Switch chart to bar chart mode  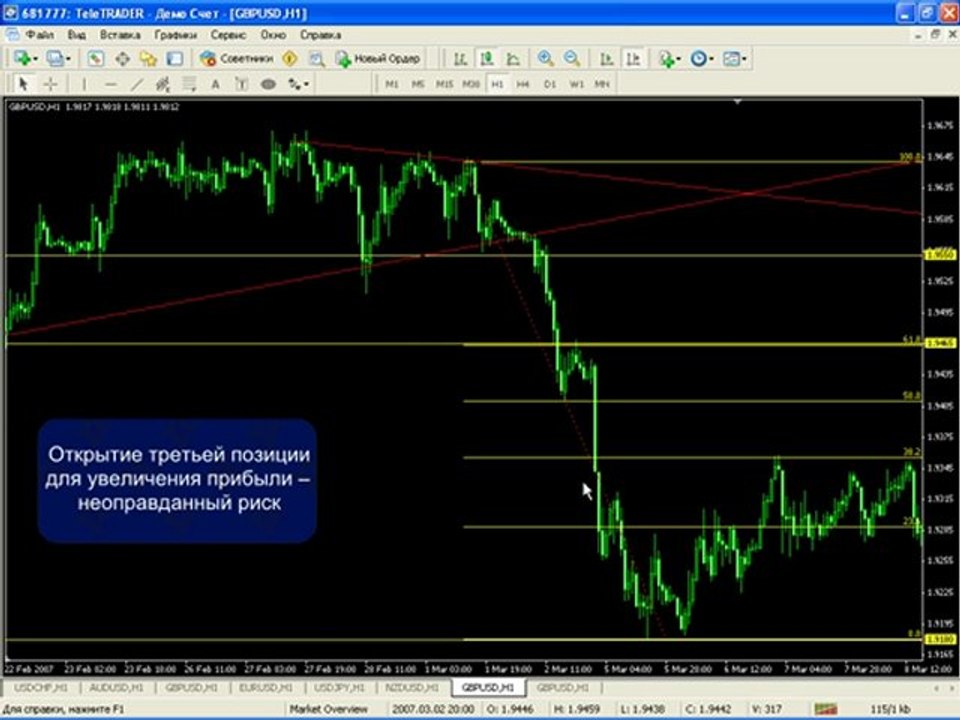pos(460,59)
